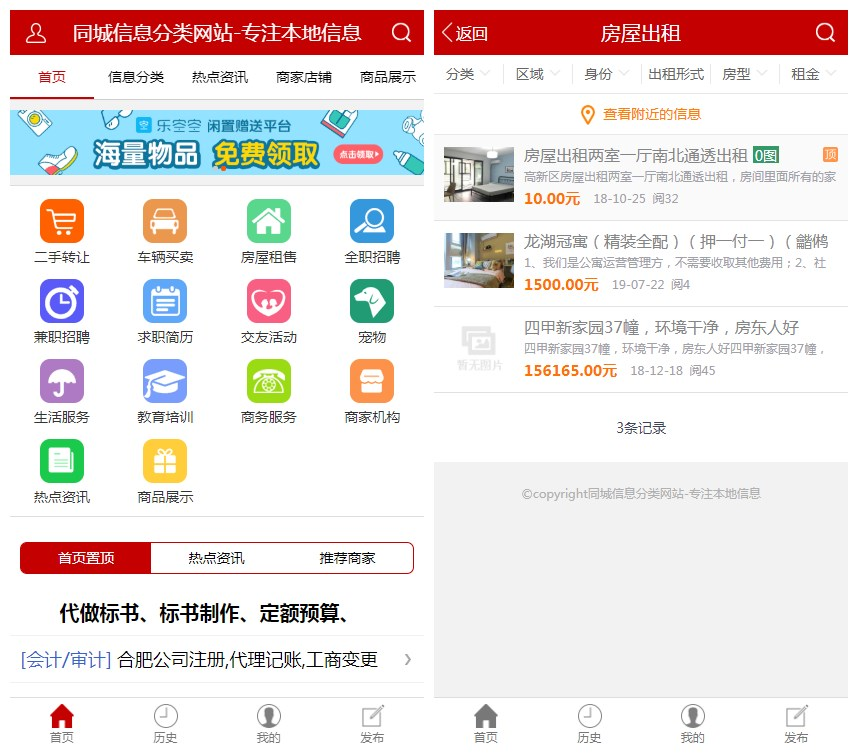Open 二手转让 shopping cart icon
This screenshot has width=858, height=756.
click(62, 221)
